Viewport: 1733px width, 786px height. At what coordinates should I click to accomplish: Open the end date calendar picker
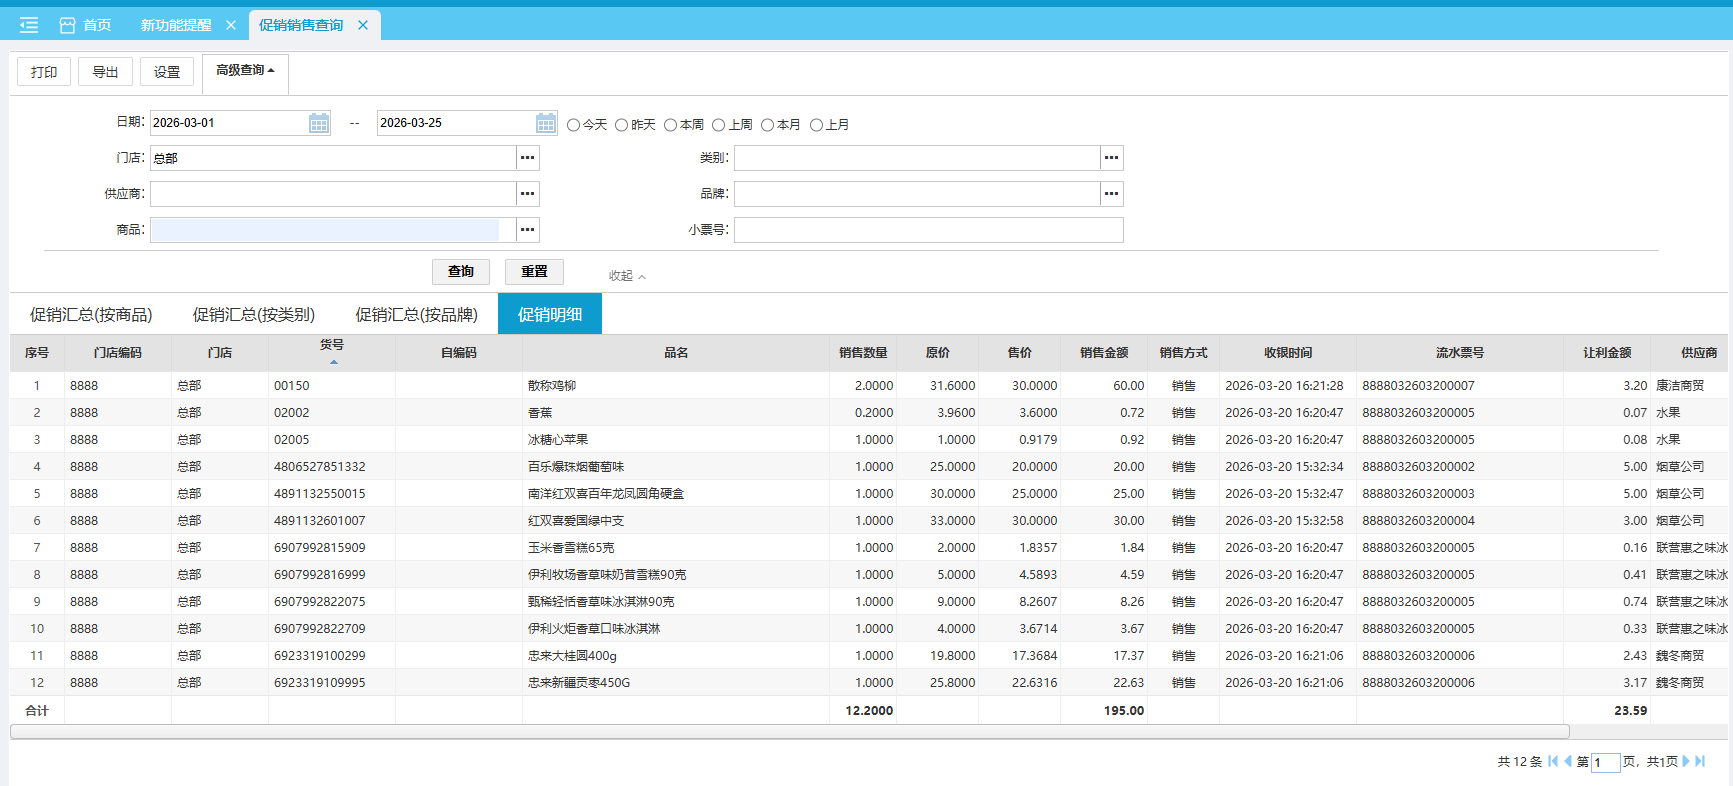click(546, 123)
